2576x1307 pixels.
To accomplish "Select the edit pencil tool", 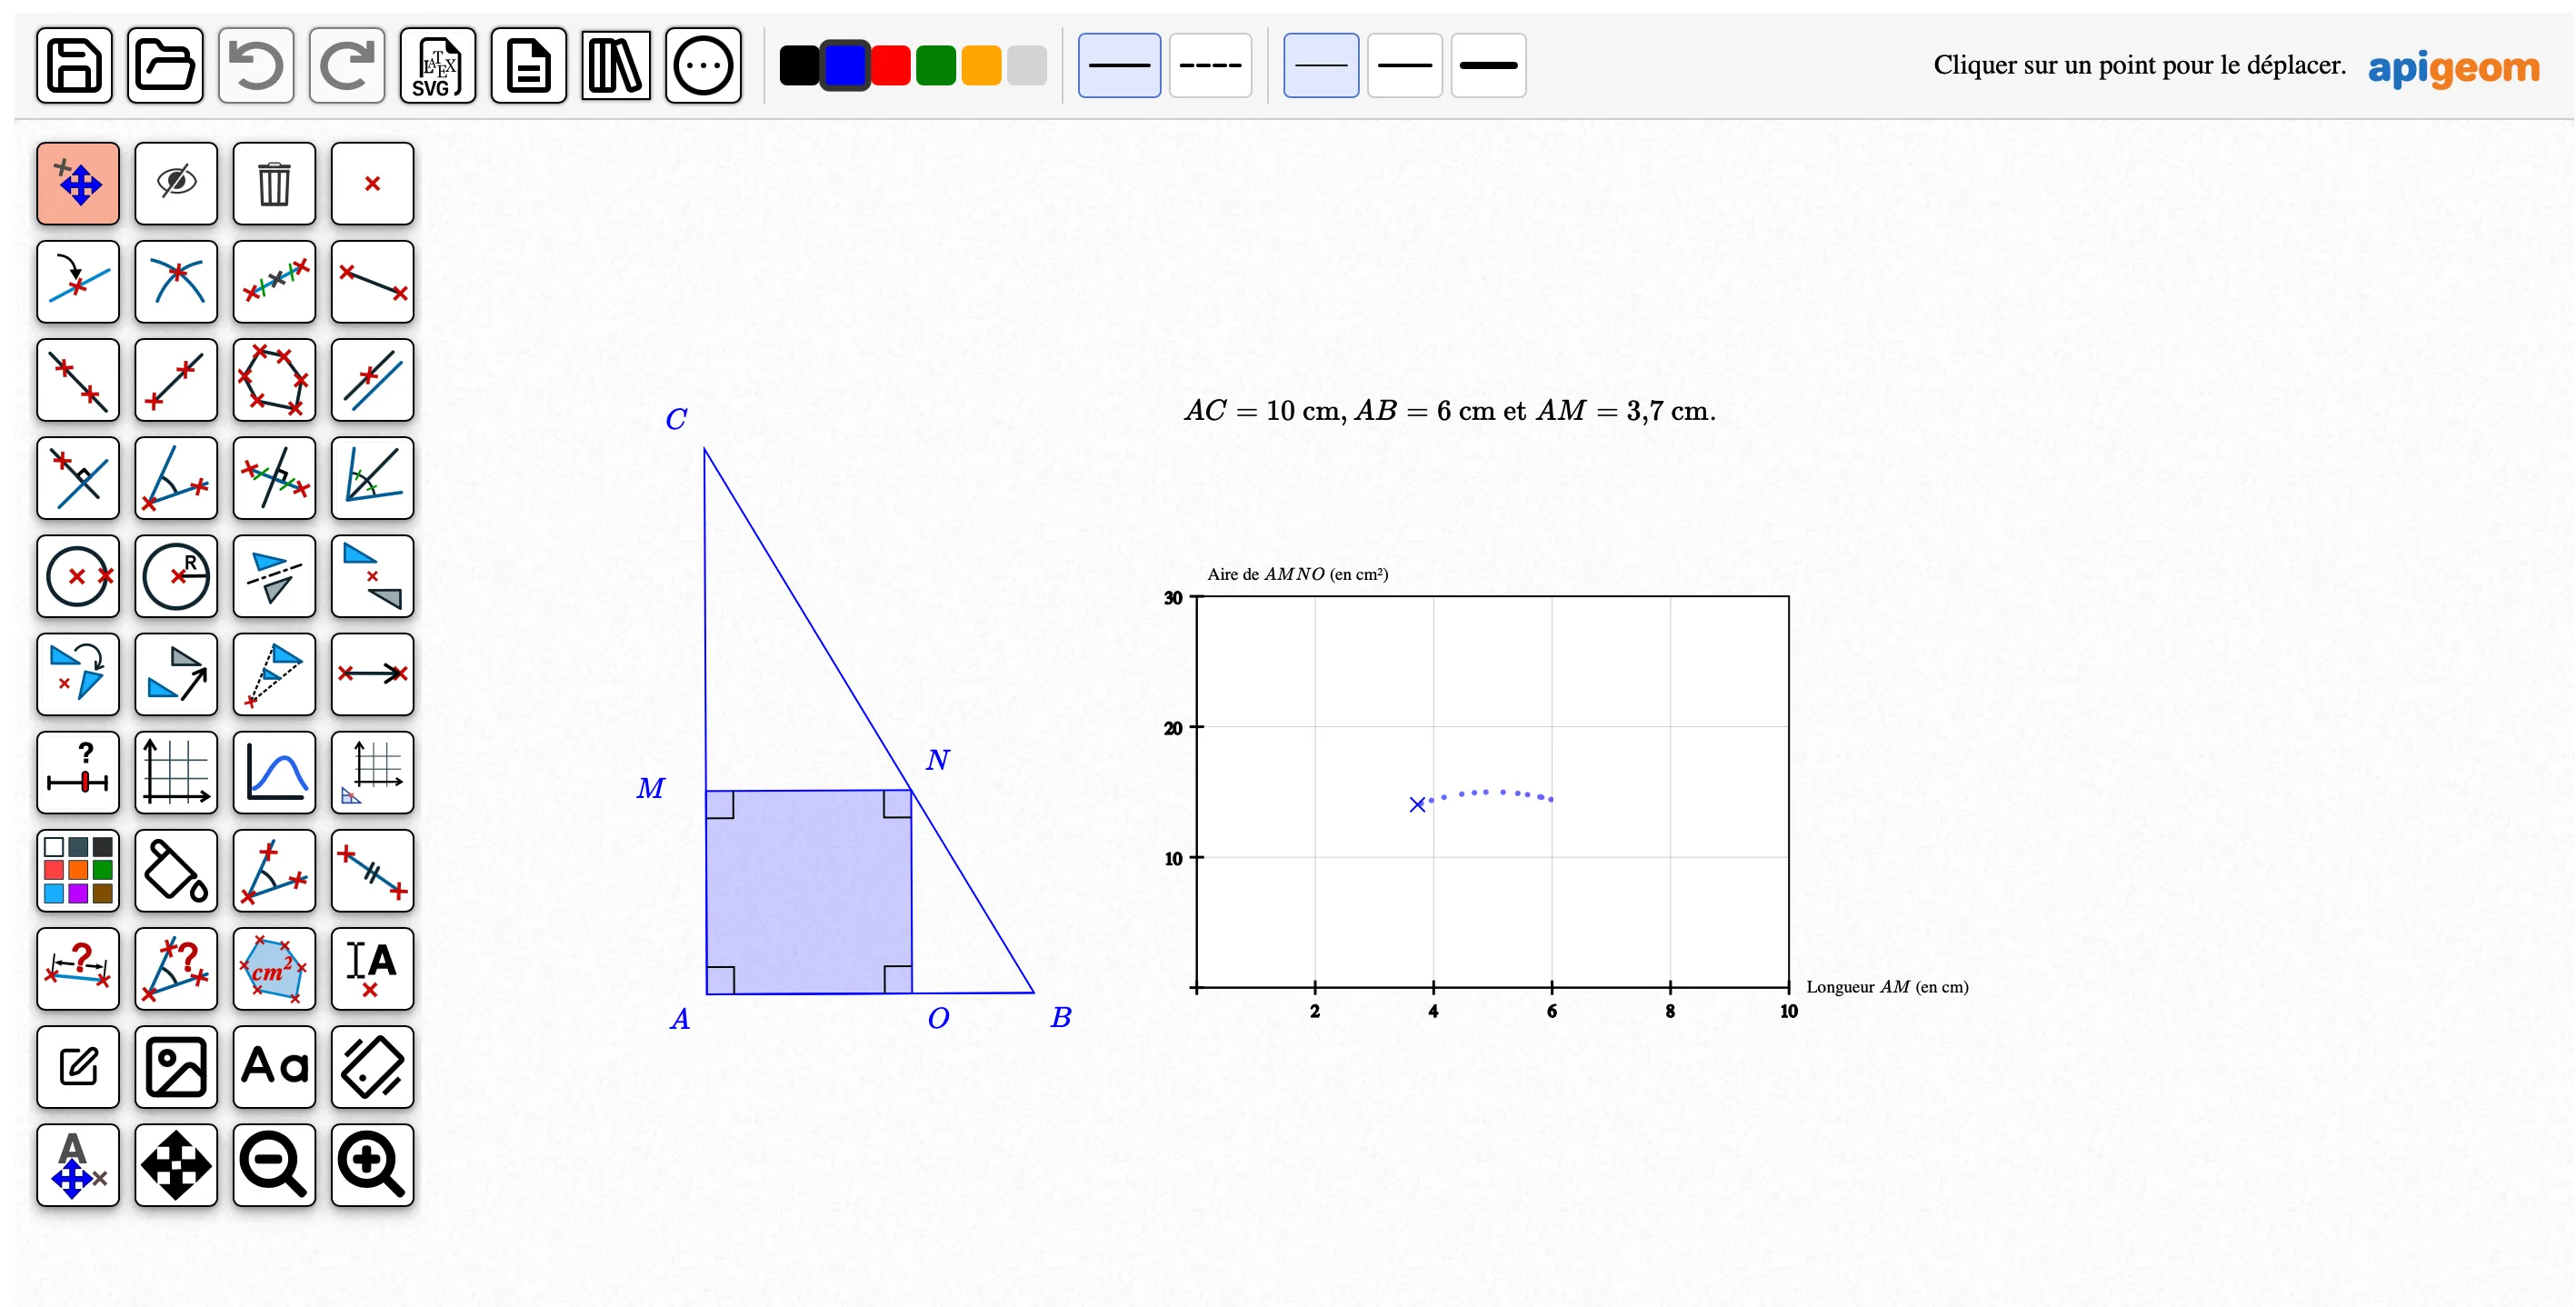I will click(x=78, y=1066).
